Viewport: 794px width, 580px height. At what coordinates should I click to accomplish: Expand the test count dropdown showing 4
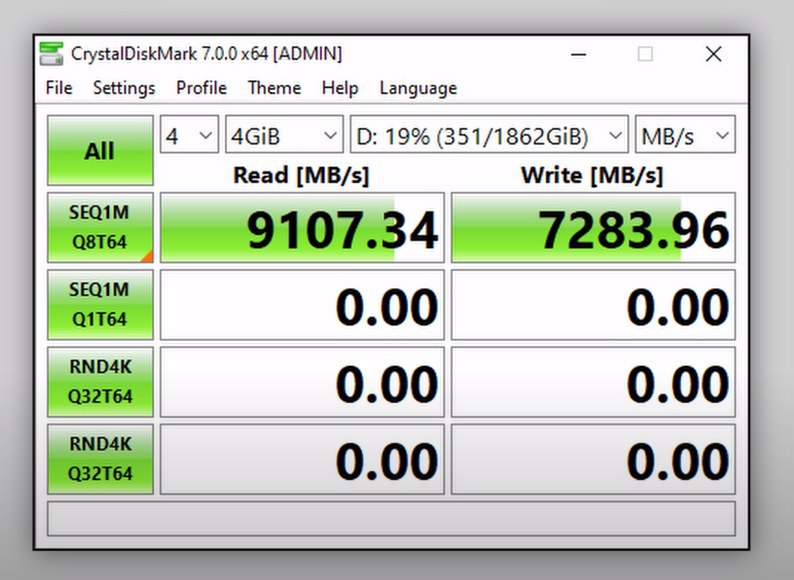click(189, 135)
